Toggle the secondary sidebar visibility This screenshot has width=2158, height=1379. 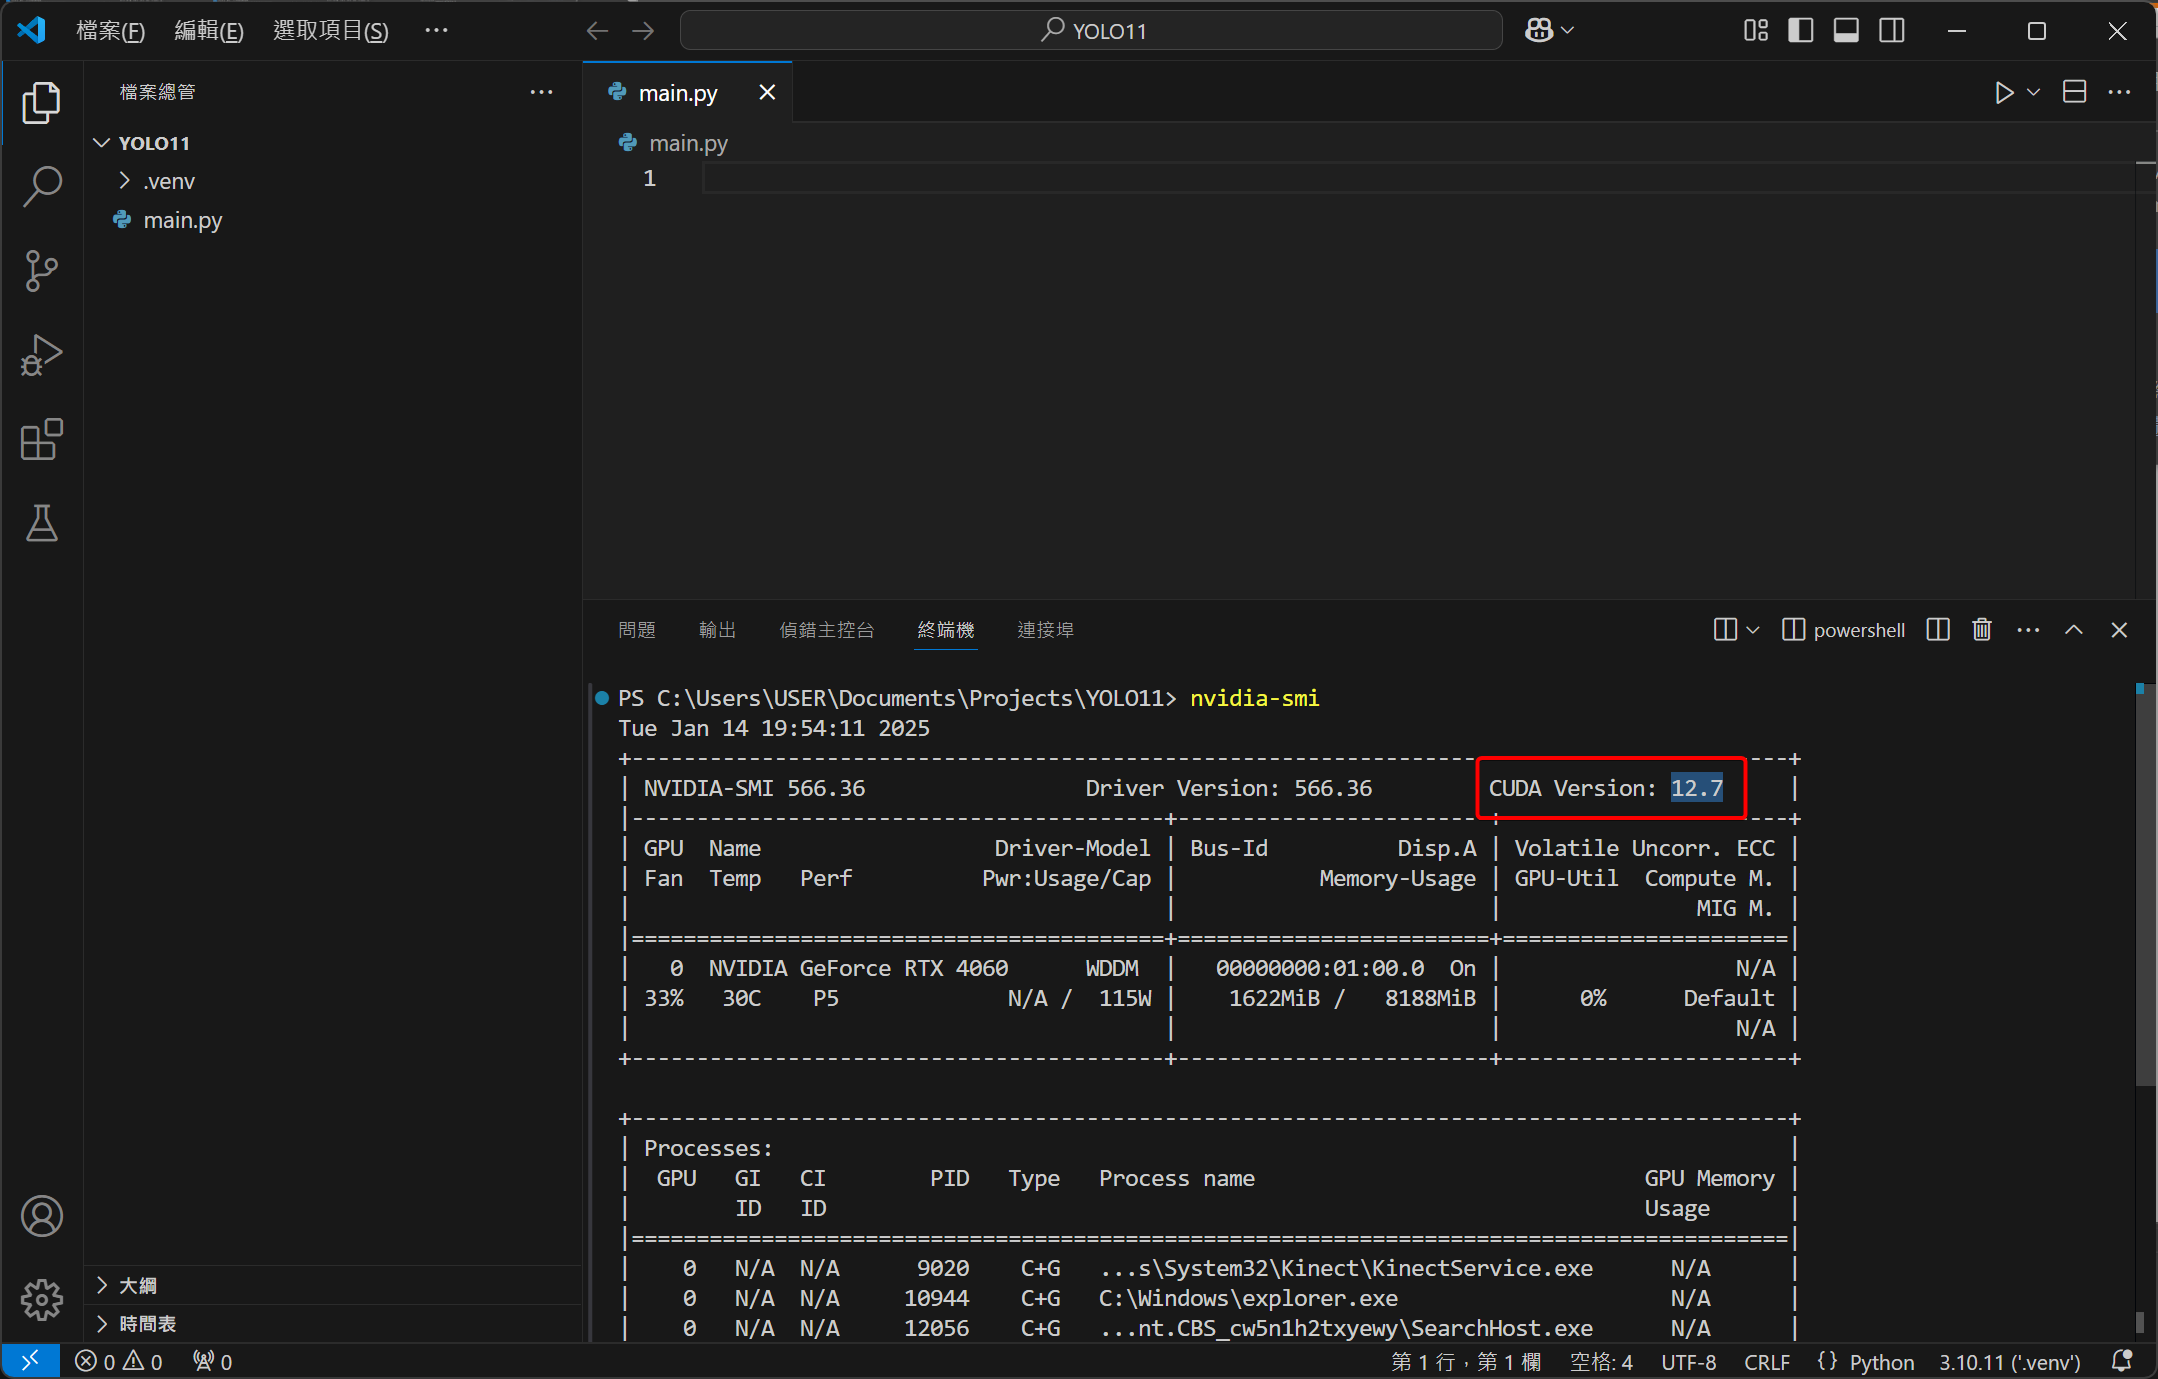pos(1892,31)
